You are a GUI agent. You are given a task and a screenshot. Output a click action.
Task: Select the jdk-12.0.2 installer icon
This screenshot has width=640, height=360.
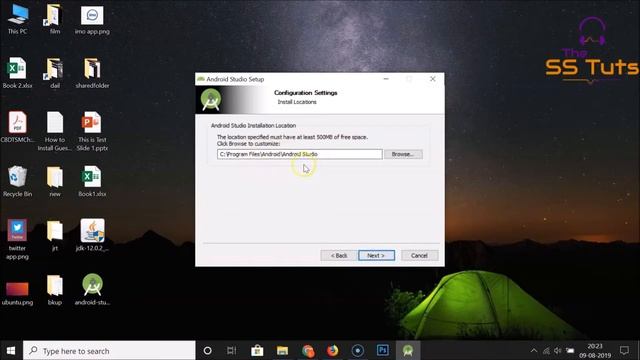click(x=92, y=235)
